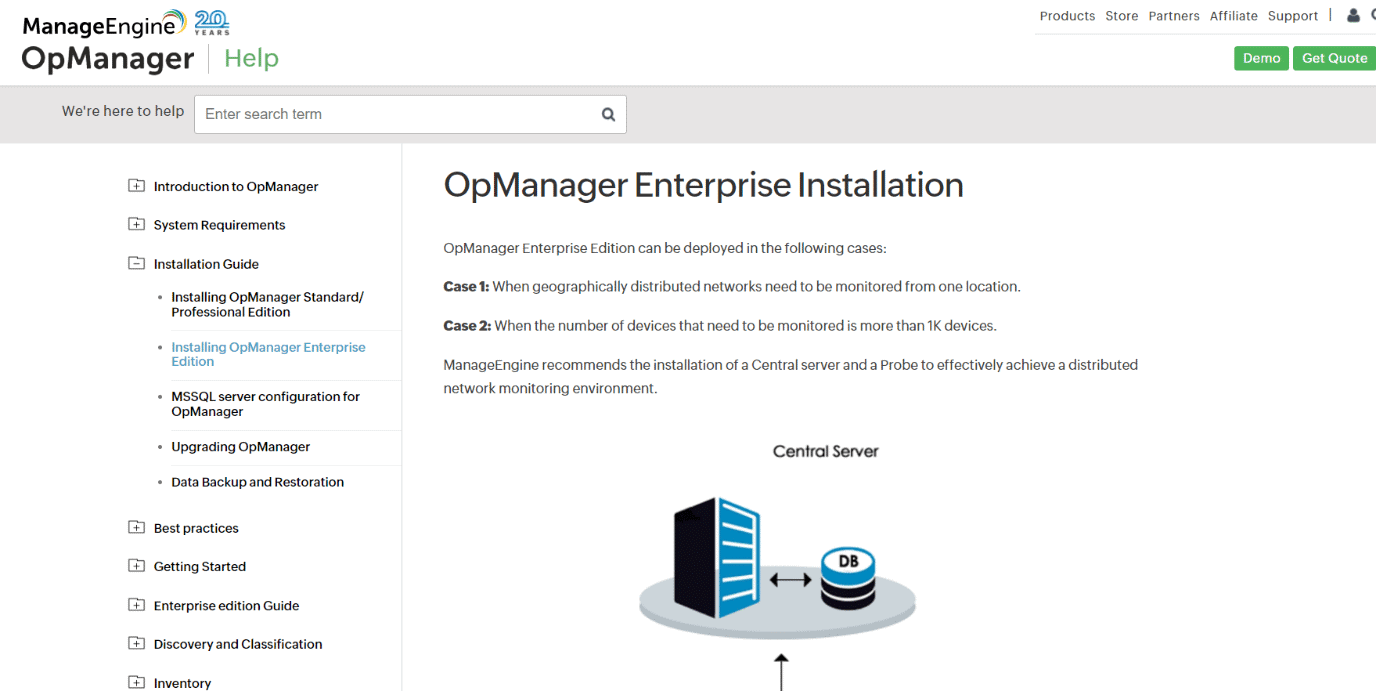The height and width of the screenshot is (691, 1376).
Task: Click the DB database icon in diagram
Action: coord(848,579)
